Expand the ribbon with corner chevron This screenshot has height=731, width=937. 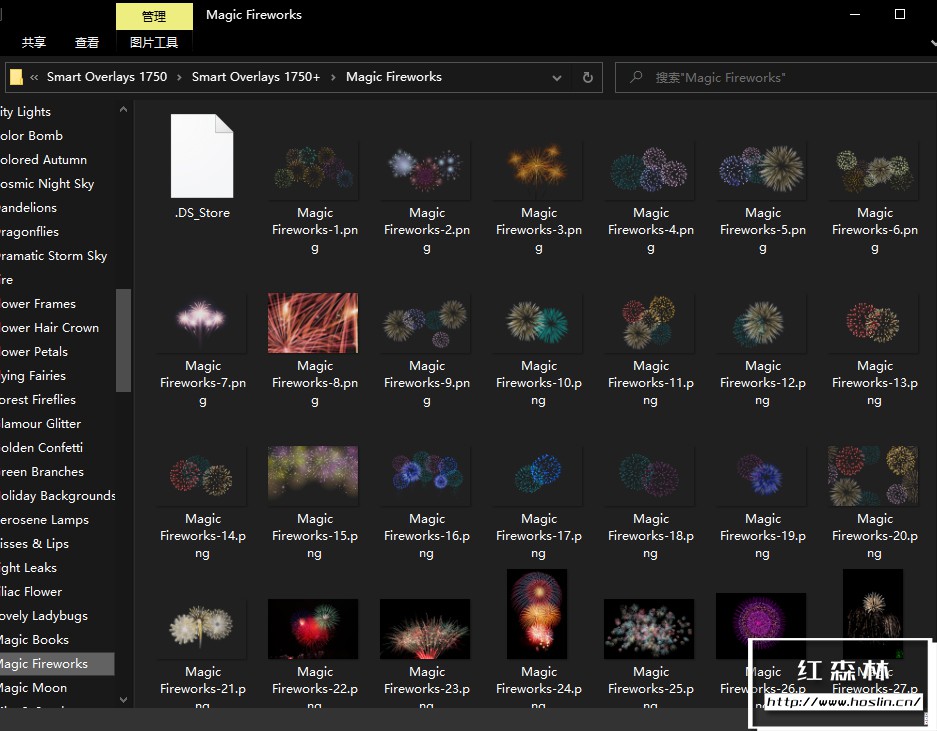[933, 43]
